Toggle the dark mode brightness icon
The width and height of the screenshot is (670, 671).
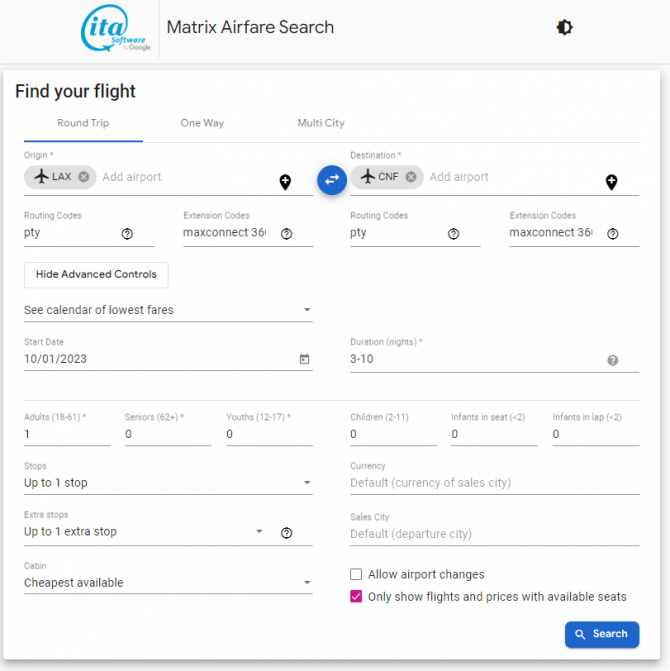click(x=564, y=27)
